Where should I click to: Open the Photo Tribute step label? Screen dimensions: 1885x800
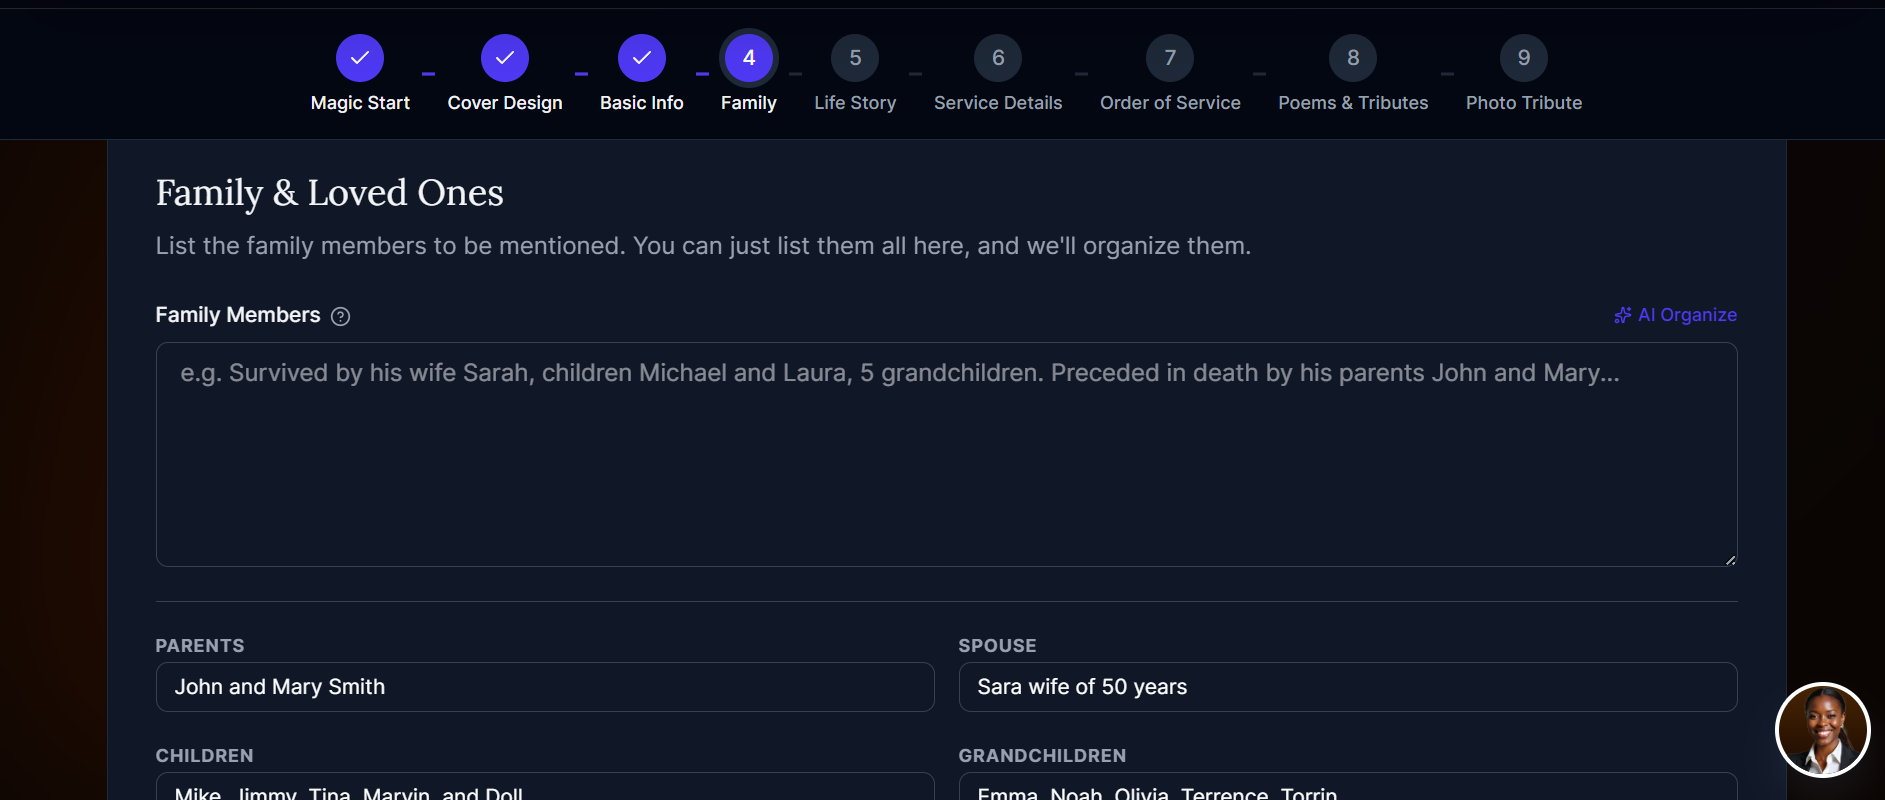(1524, 103)
